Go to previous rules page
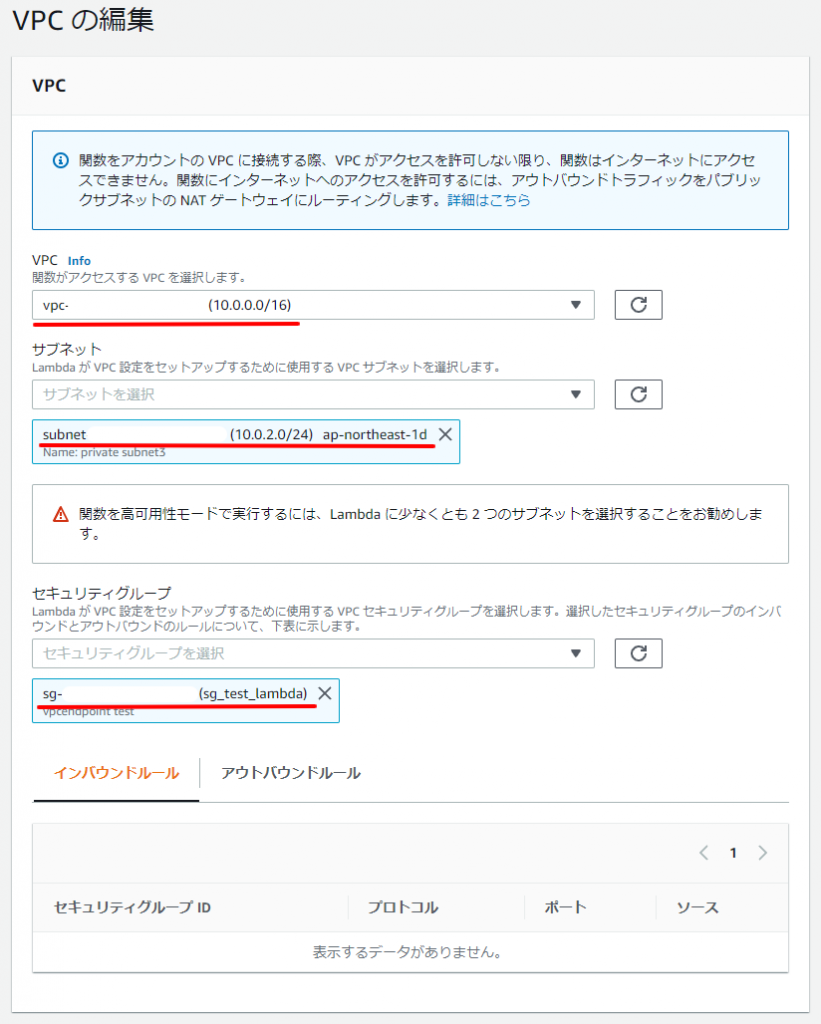This screenshot has width=821, height=1024. 703,852
